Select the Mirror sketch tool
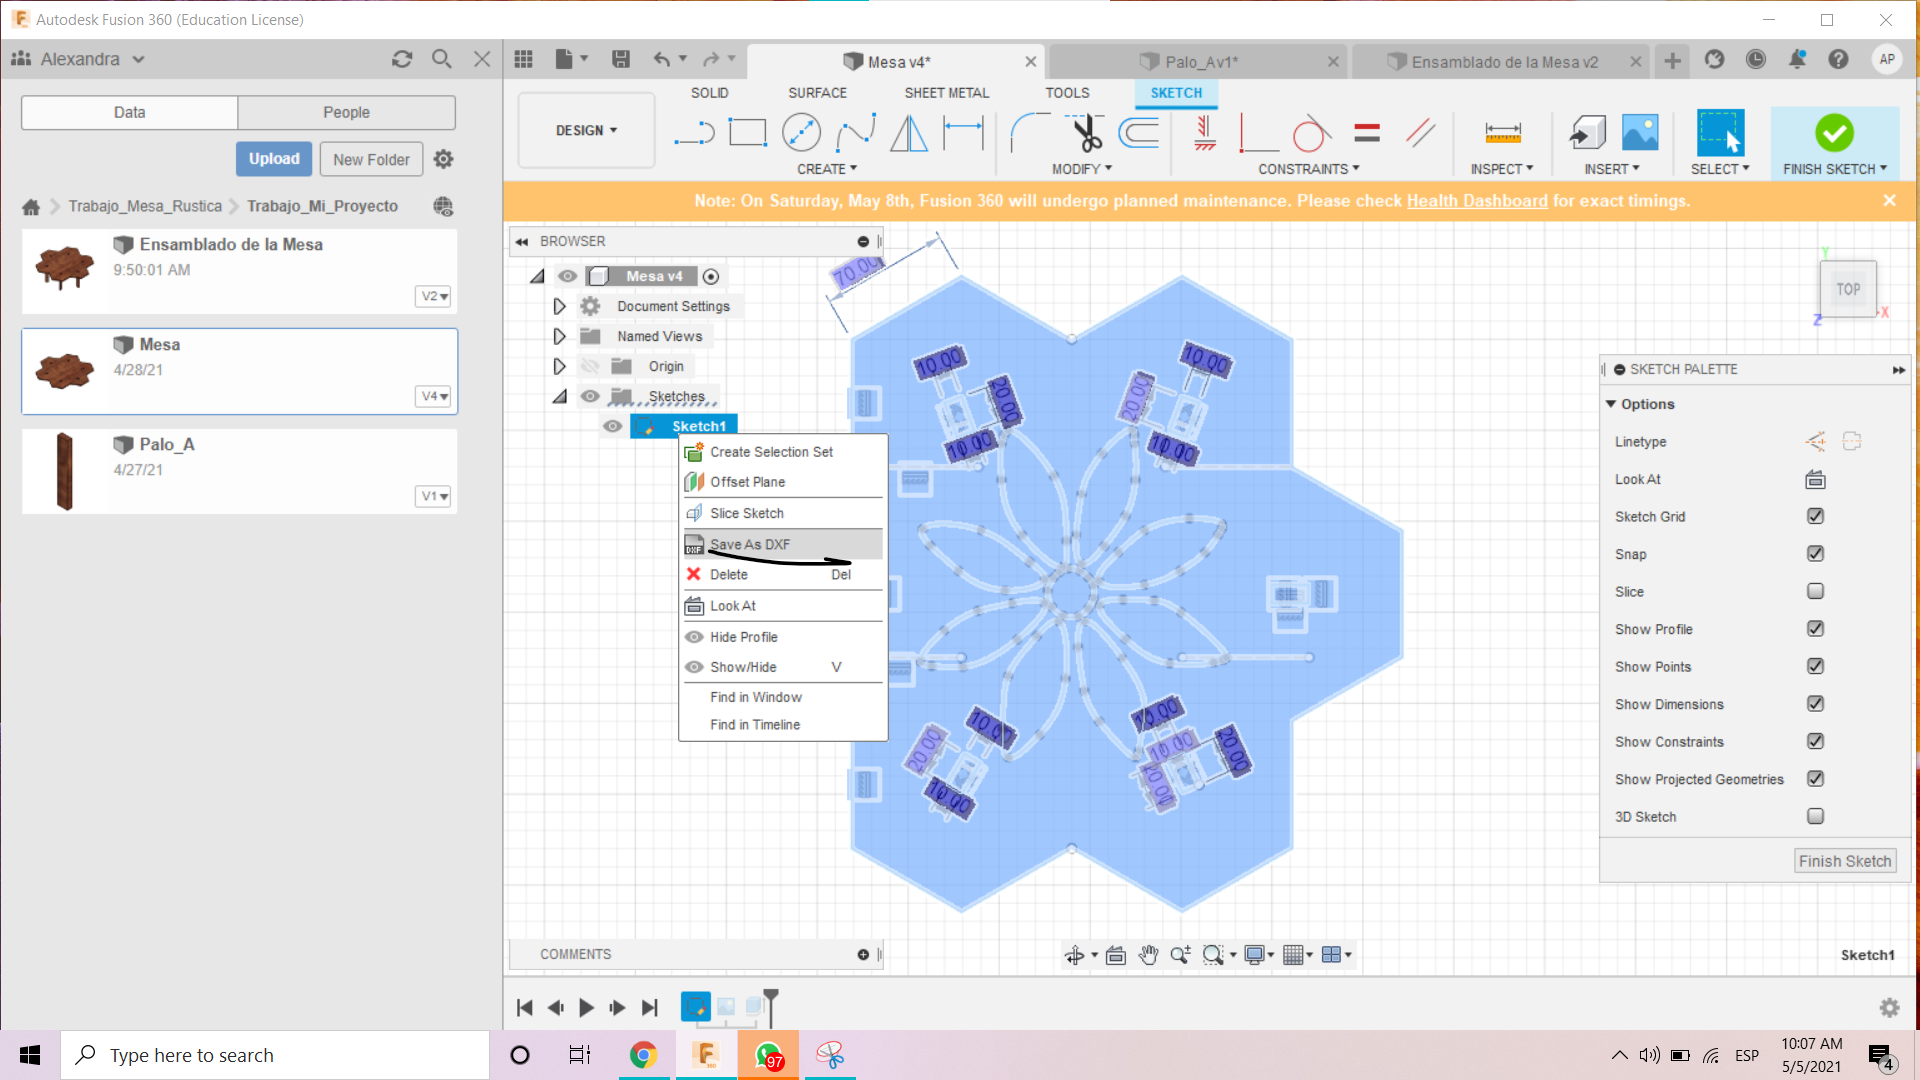Screen dimensions: 1920x1080 point(908,133)
